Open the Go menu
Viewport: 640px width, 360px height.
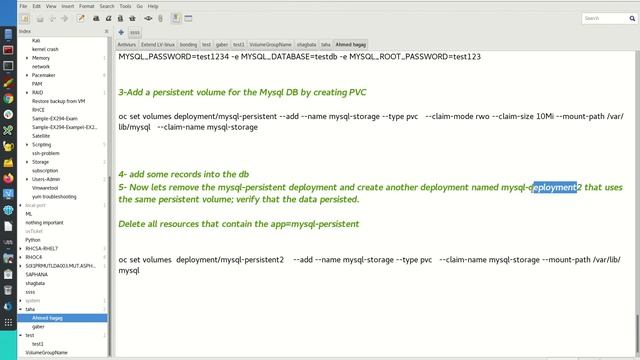pyautogui.click(x=140, y=6)
